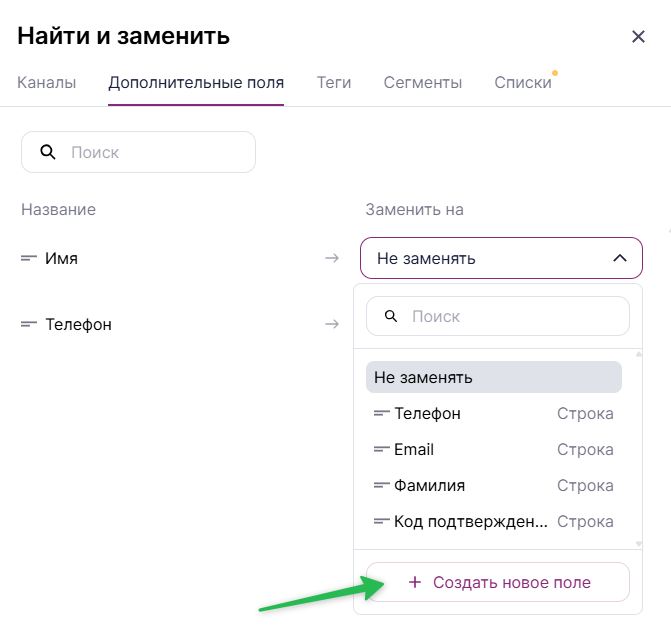Click the field icon beside Код подтвержден...
Screen dimensions: 671x629
(381, 521)
